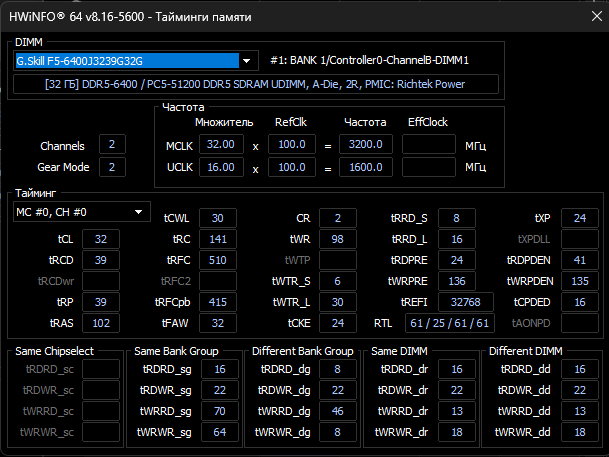
Task: Click the tCL value field
Action: click(101, 239)
